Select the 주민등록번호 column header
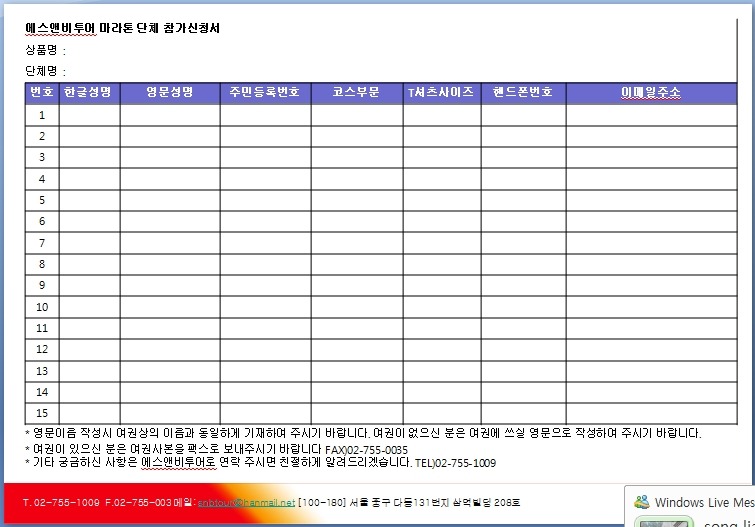The image size is (755, 527). pyautogui.click(x=265, y=93)
